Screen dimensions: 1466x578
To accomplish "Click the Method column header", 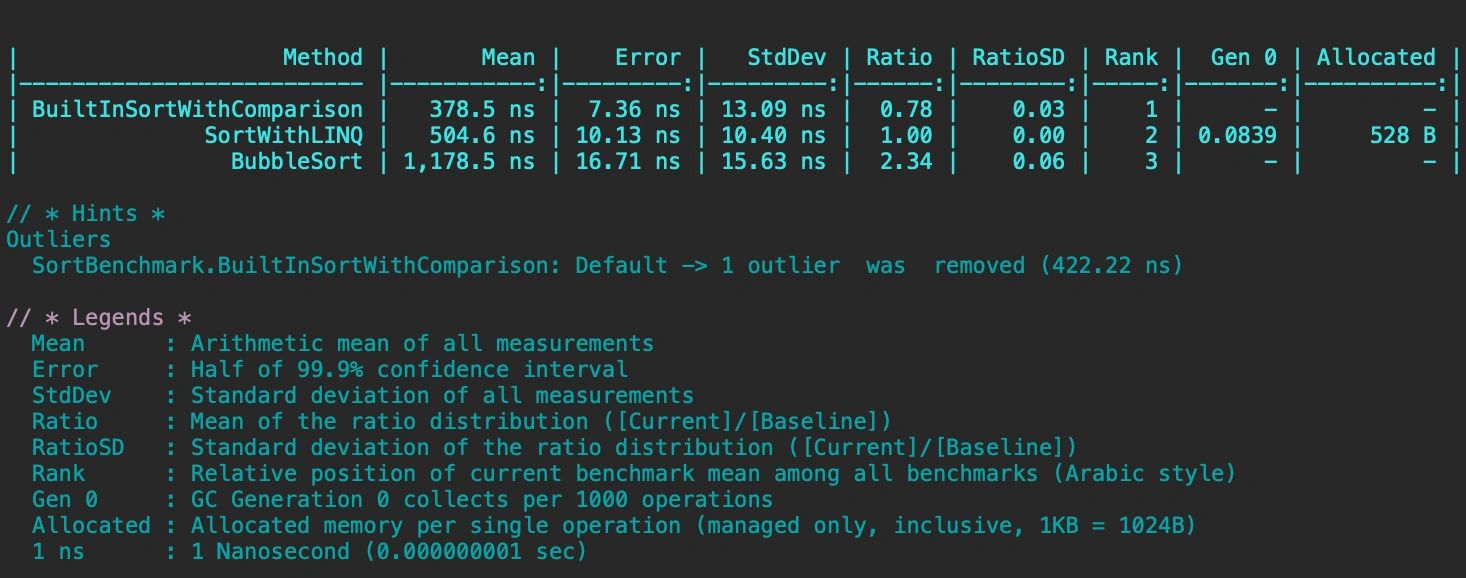I will tap(322, 58).
